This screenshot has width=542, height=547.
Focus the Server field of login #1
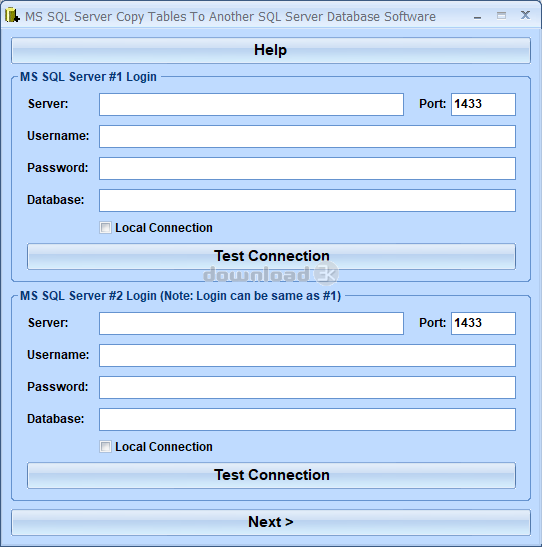[251, 104]
